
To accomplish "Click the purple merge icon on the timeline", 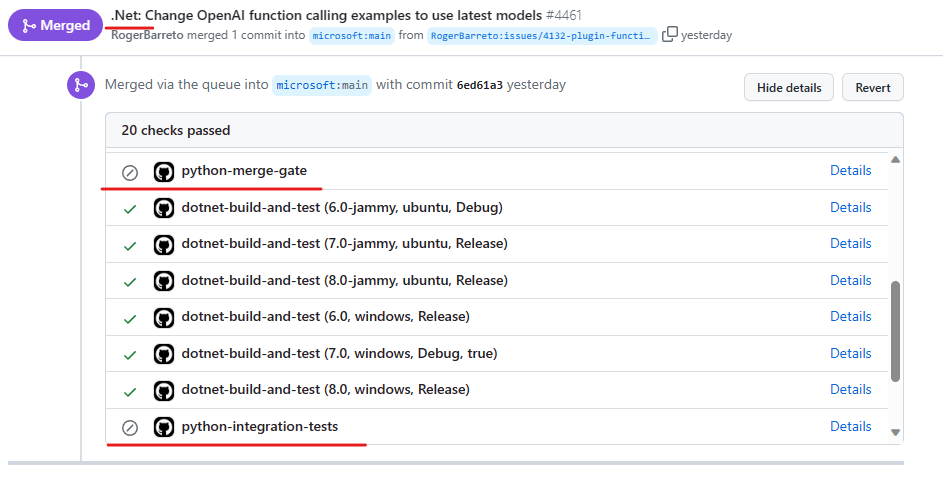I will (x=81, y=85).
